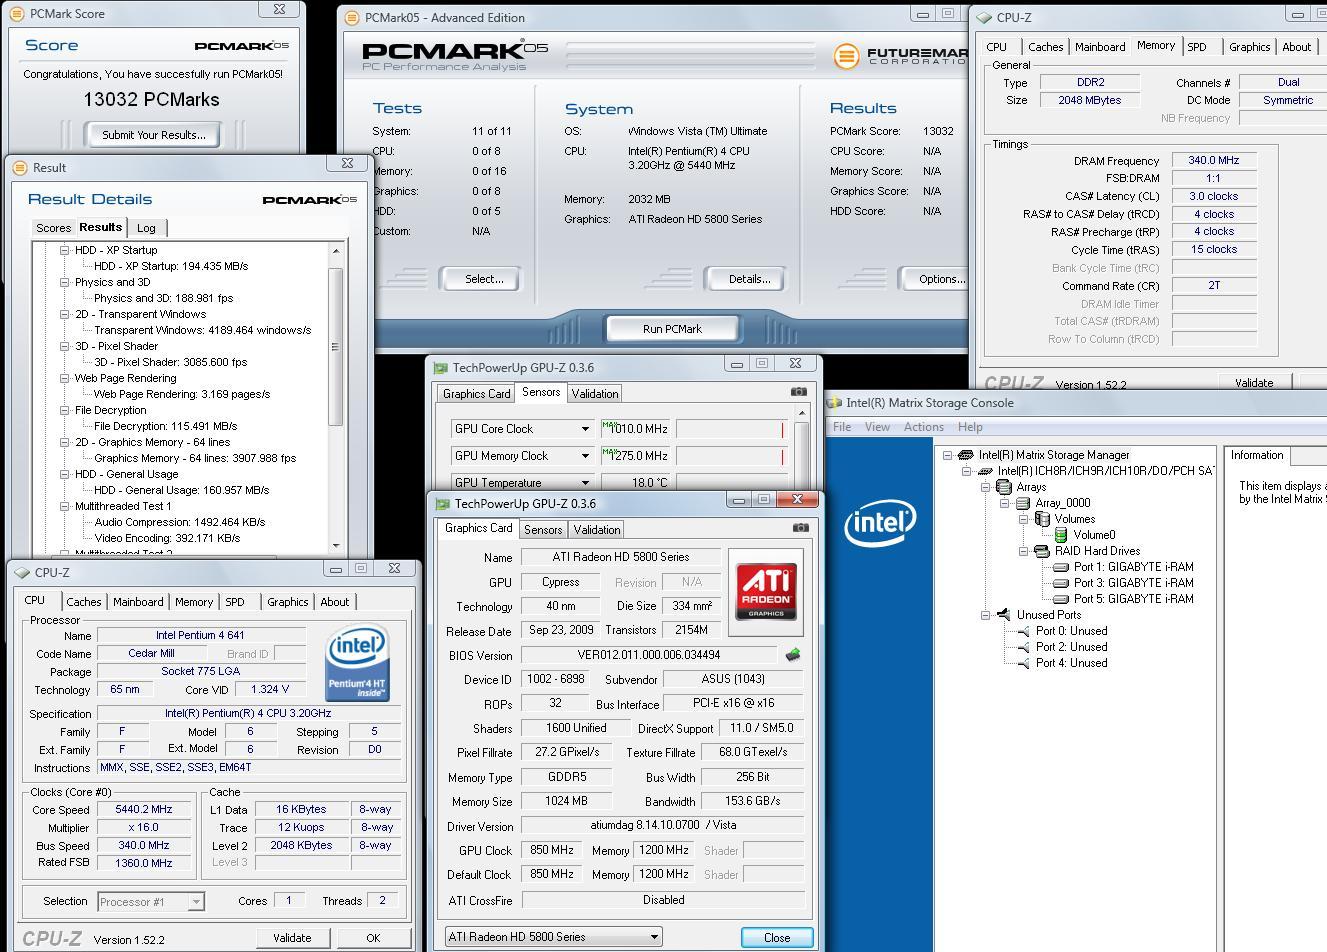Collapse the Intel(R) Matrix Storage Manager root node

click(947, 455)
